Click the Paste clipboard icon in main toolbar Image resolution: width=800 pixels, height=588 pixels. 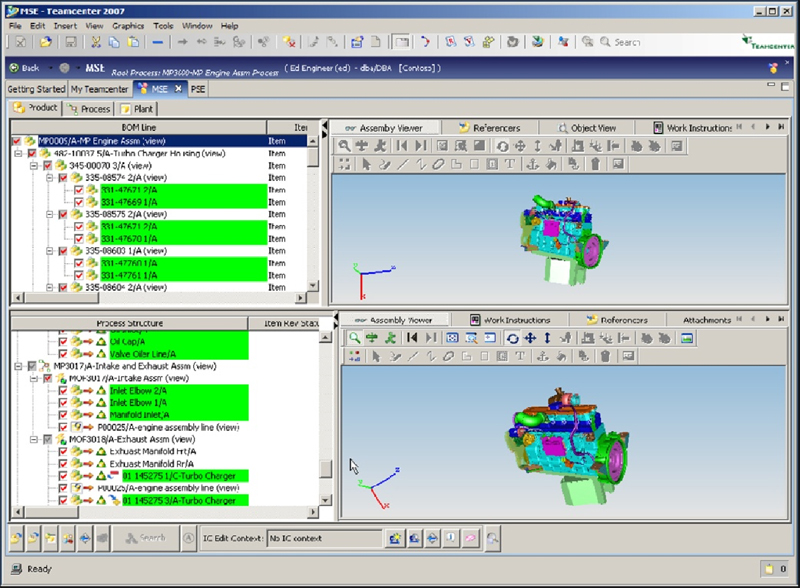click(133, 42)
